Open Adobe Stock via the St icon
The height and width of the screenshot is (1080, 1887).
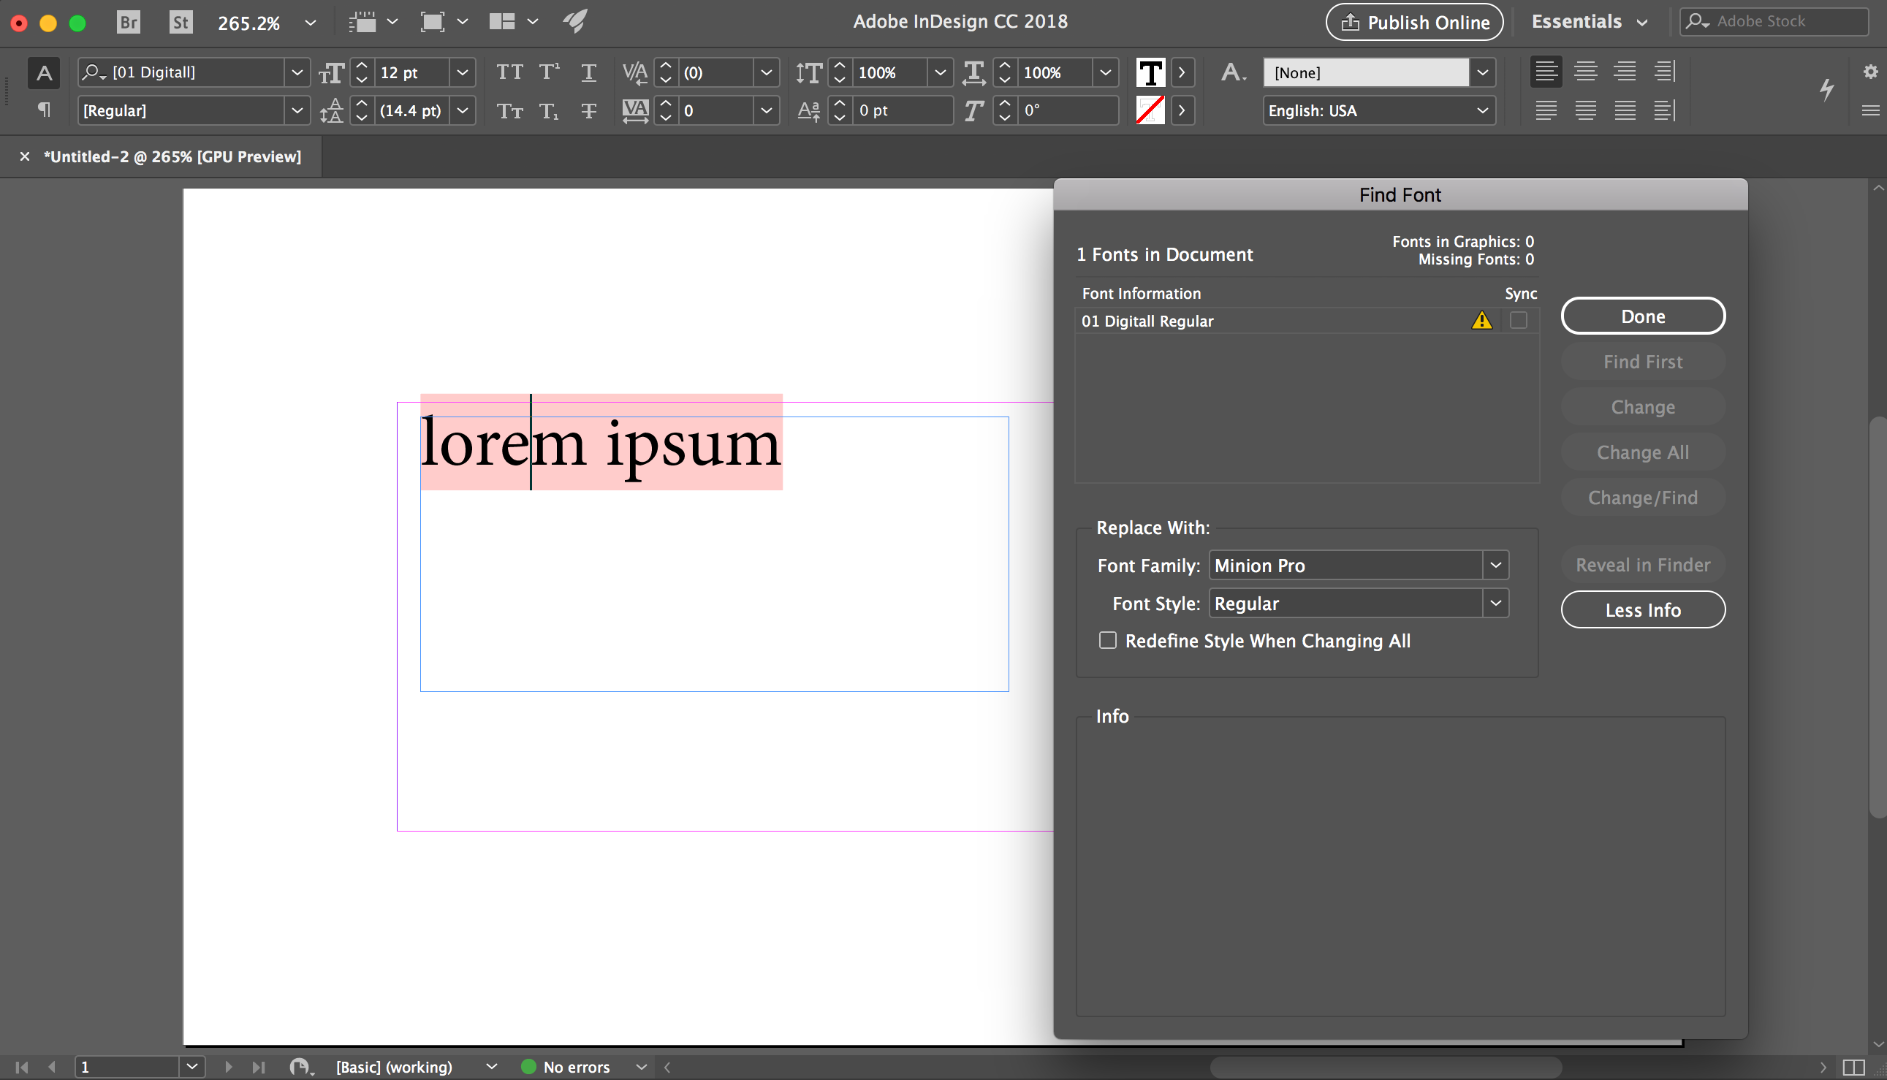(x=180, y=22)
